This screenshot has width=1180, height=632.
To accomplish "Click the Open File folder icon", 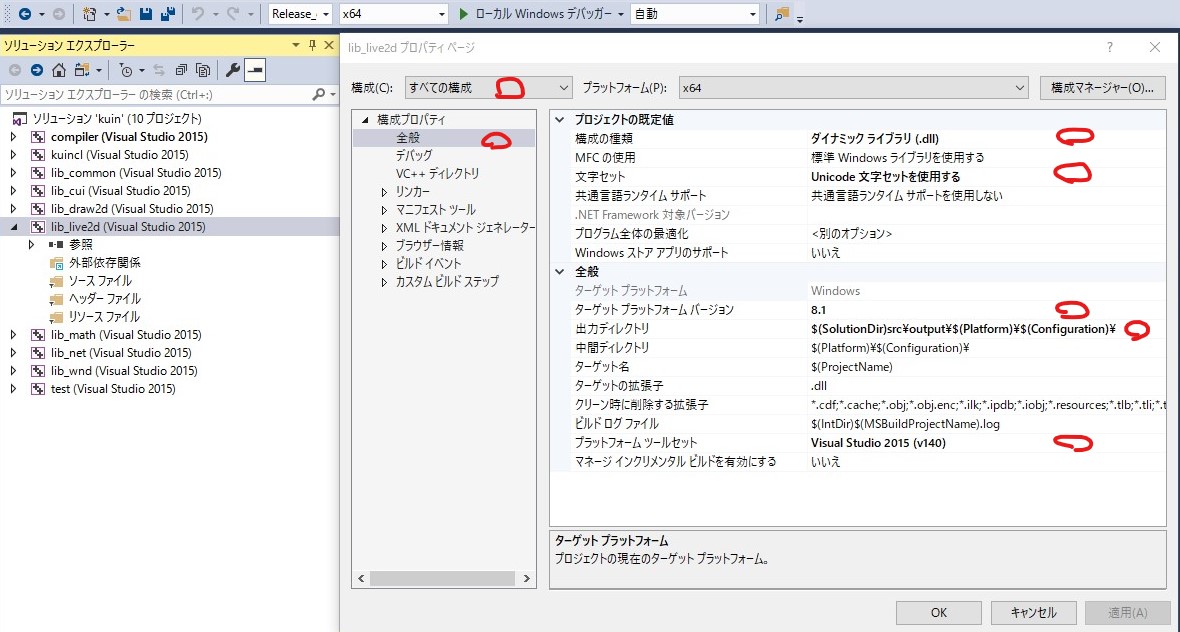I will click(124, 14).
